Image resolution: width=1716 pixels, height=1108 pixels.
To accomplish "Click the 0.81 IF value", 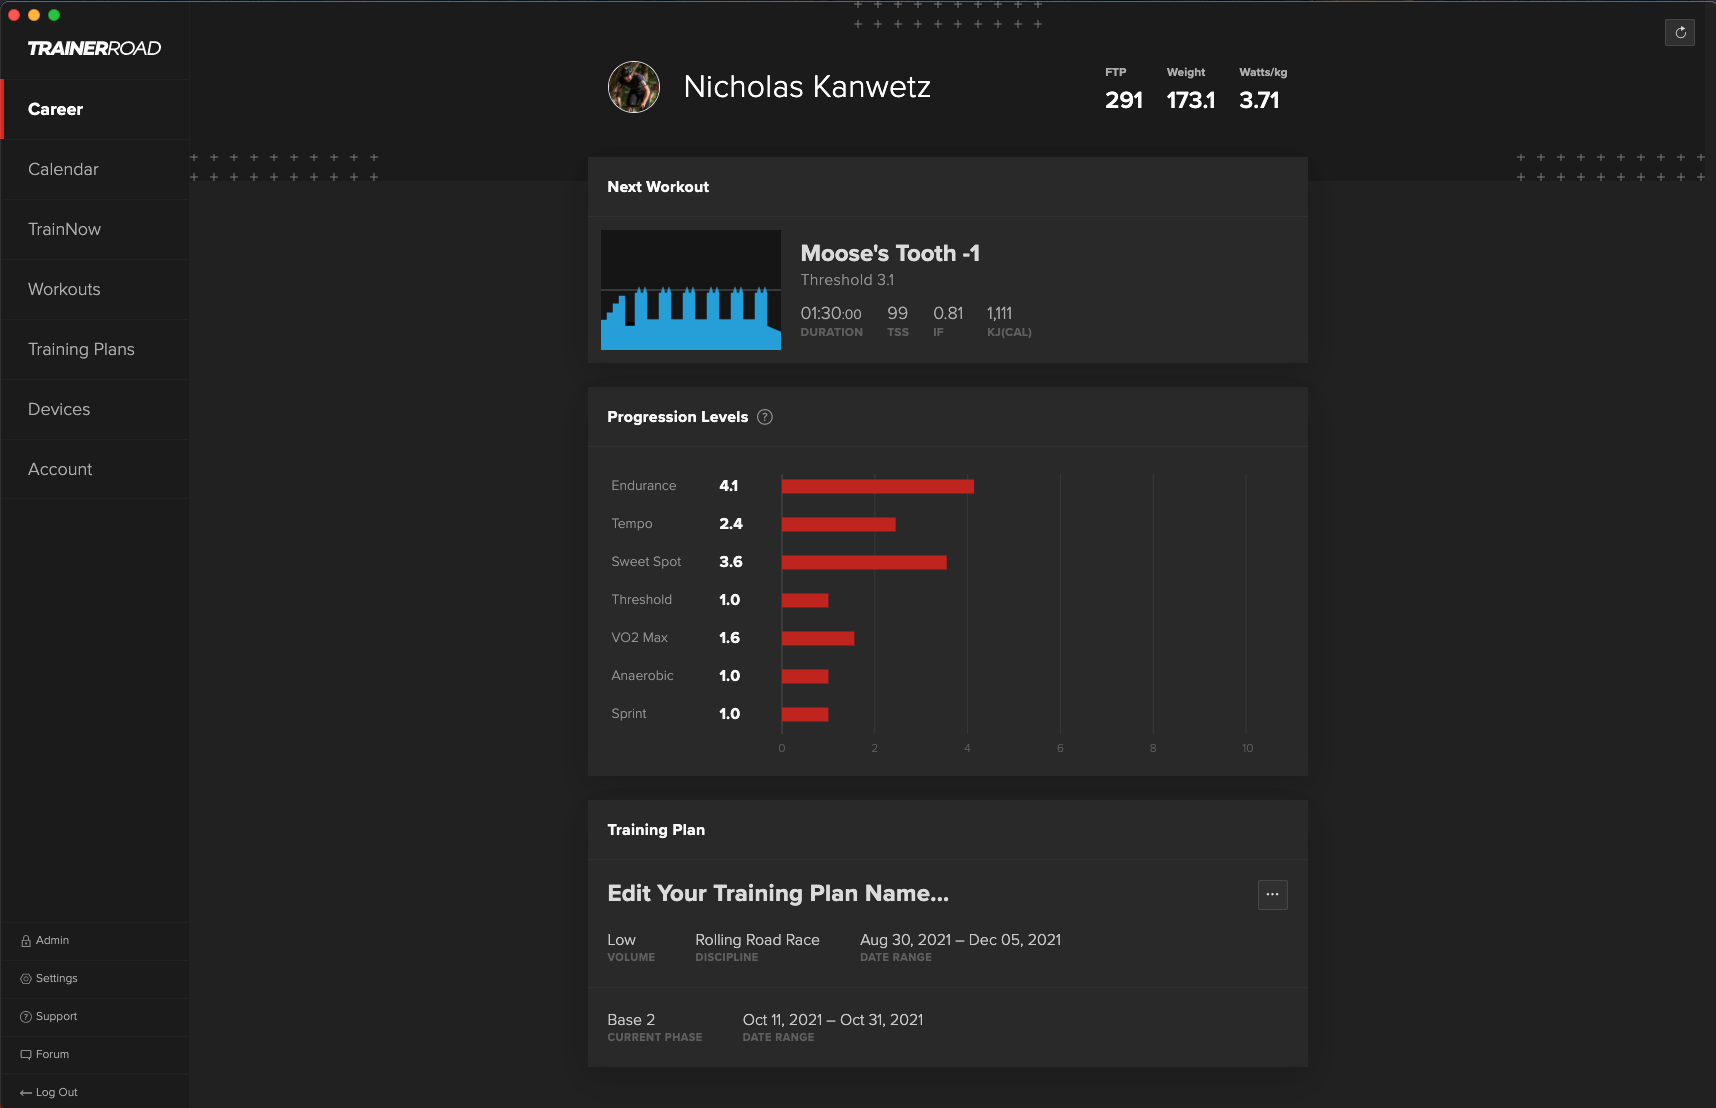I will [948, 314].
